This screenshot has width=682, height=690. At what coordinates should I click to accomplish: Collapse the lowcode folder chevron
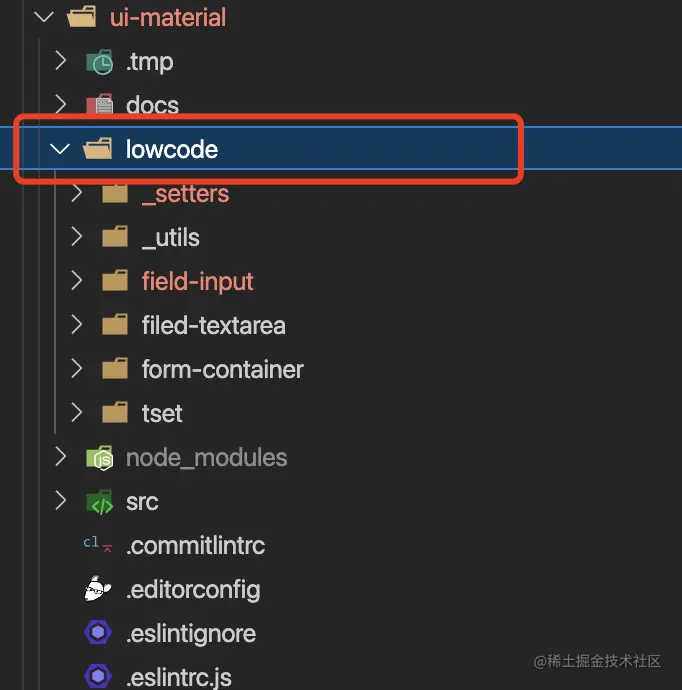coord(60,150)
